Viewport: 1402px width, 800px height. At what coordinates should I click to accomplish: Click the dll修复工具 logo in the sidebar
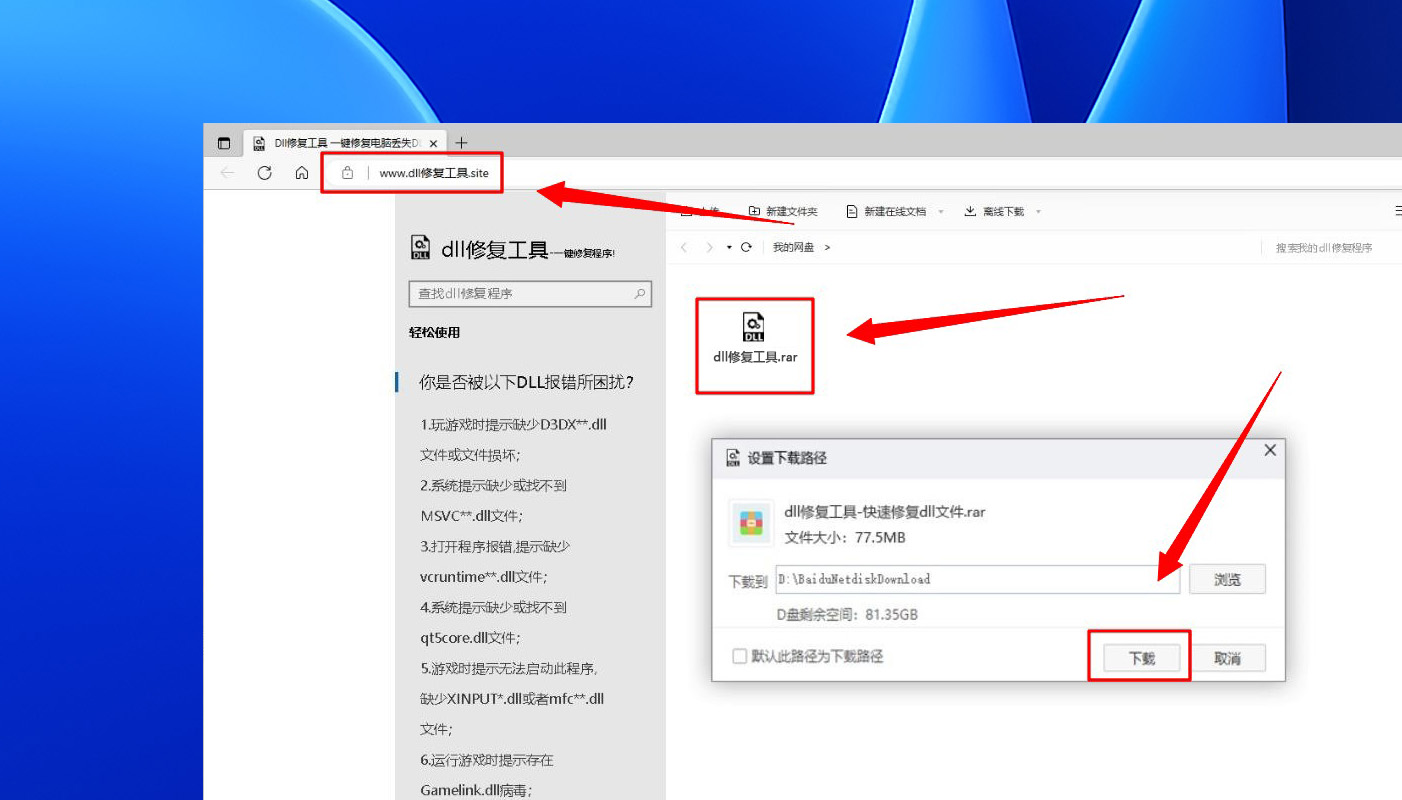(420, 246)
